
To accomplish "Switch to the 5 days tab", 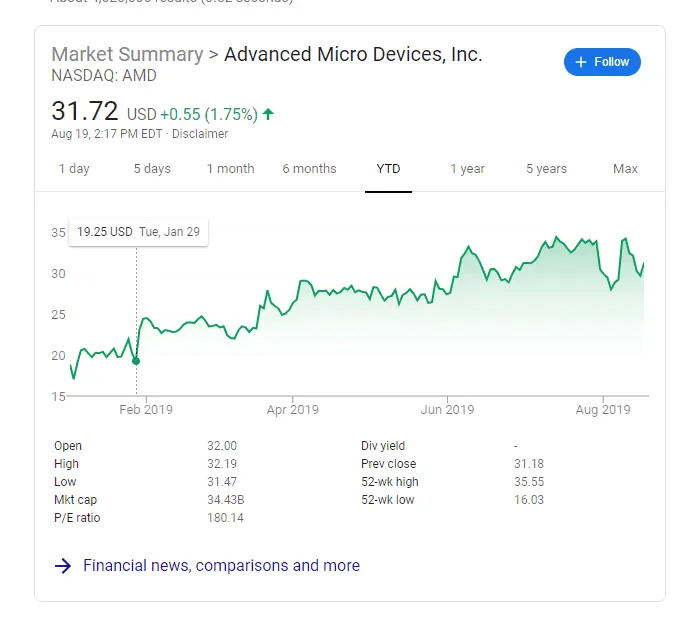I will (x=152, y=169).
